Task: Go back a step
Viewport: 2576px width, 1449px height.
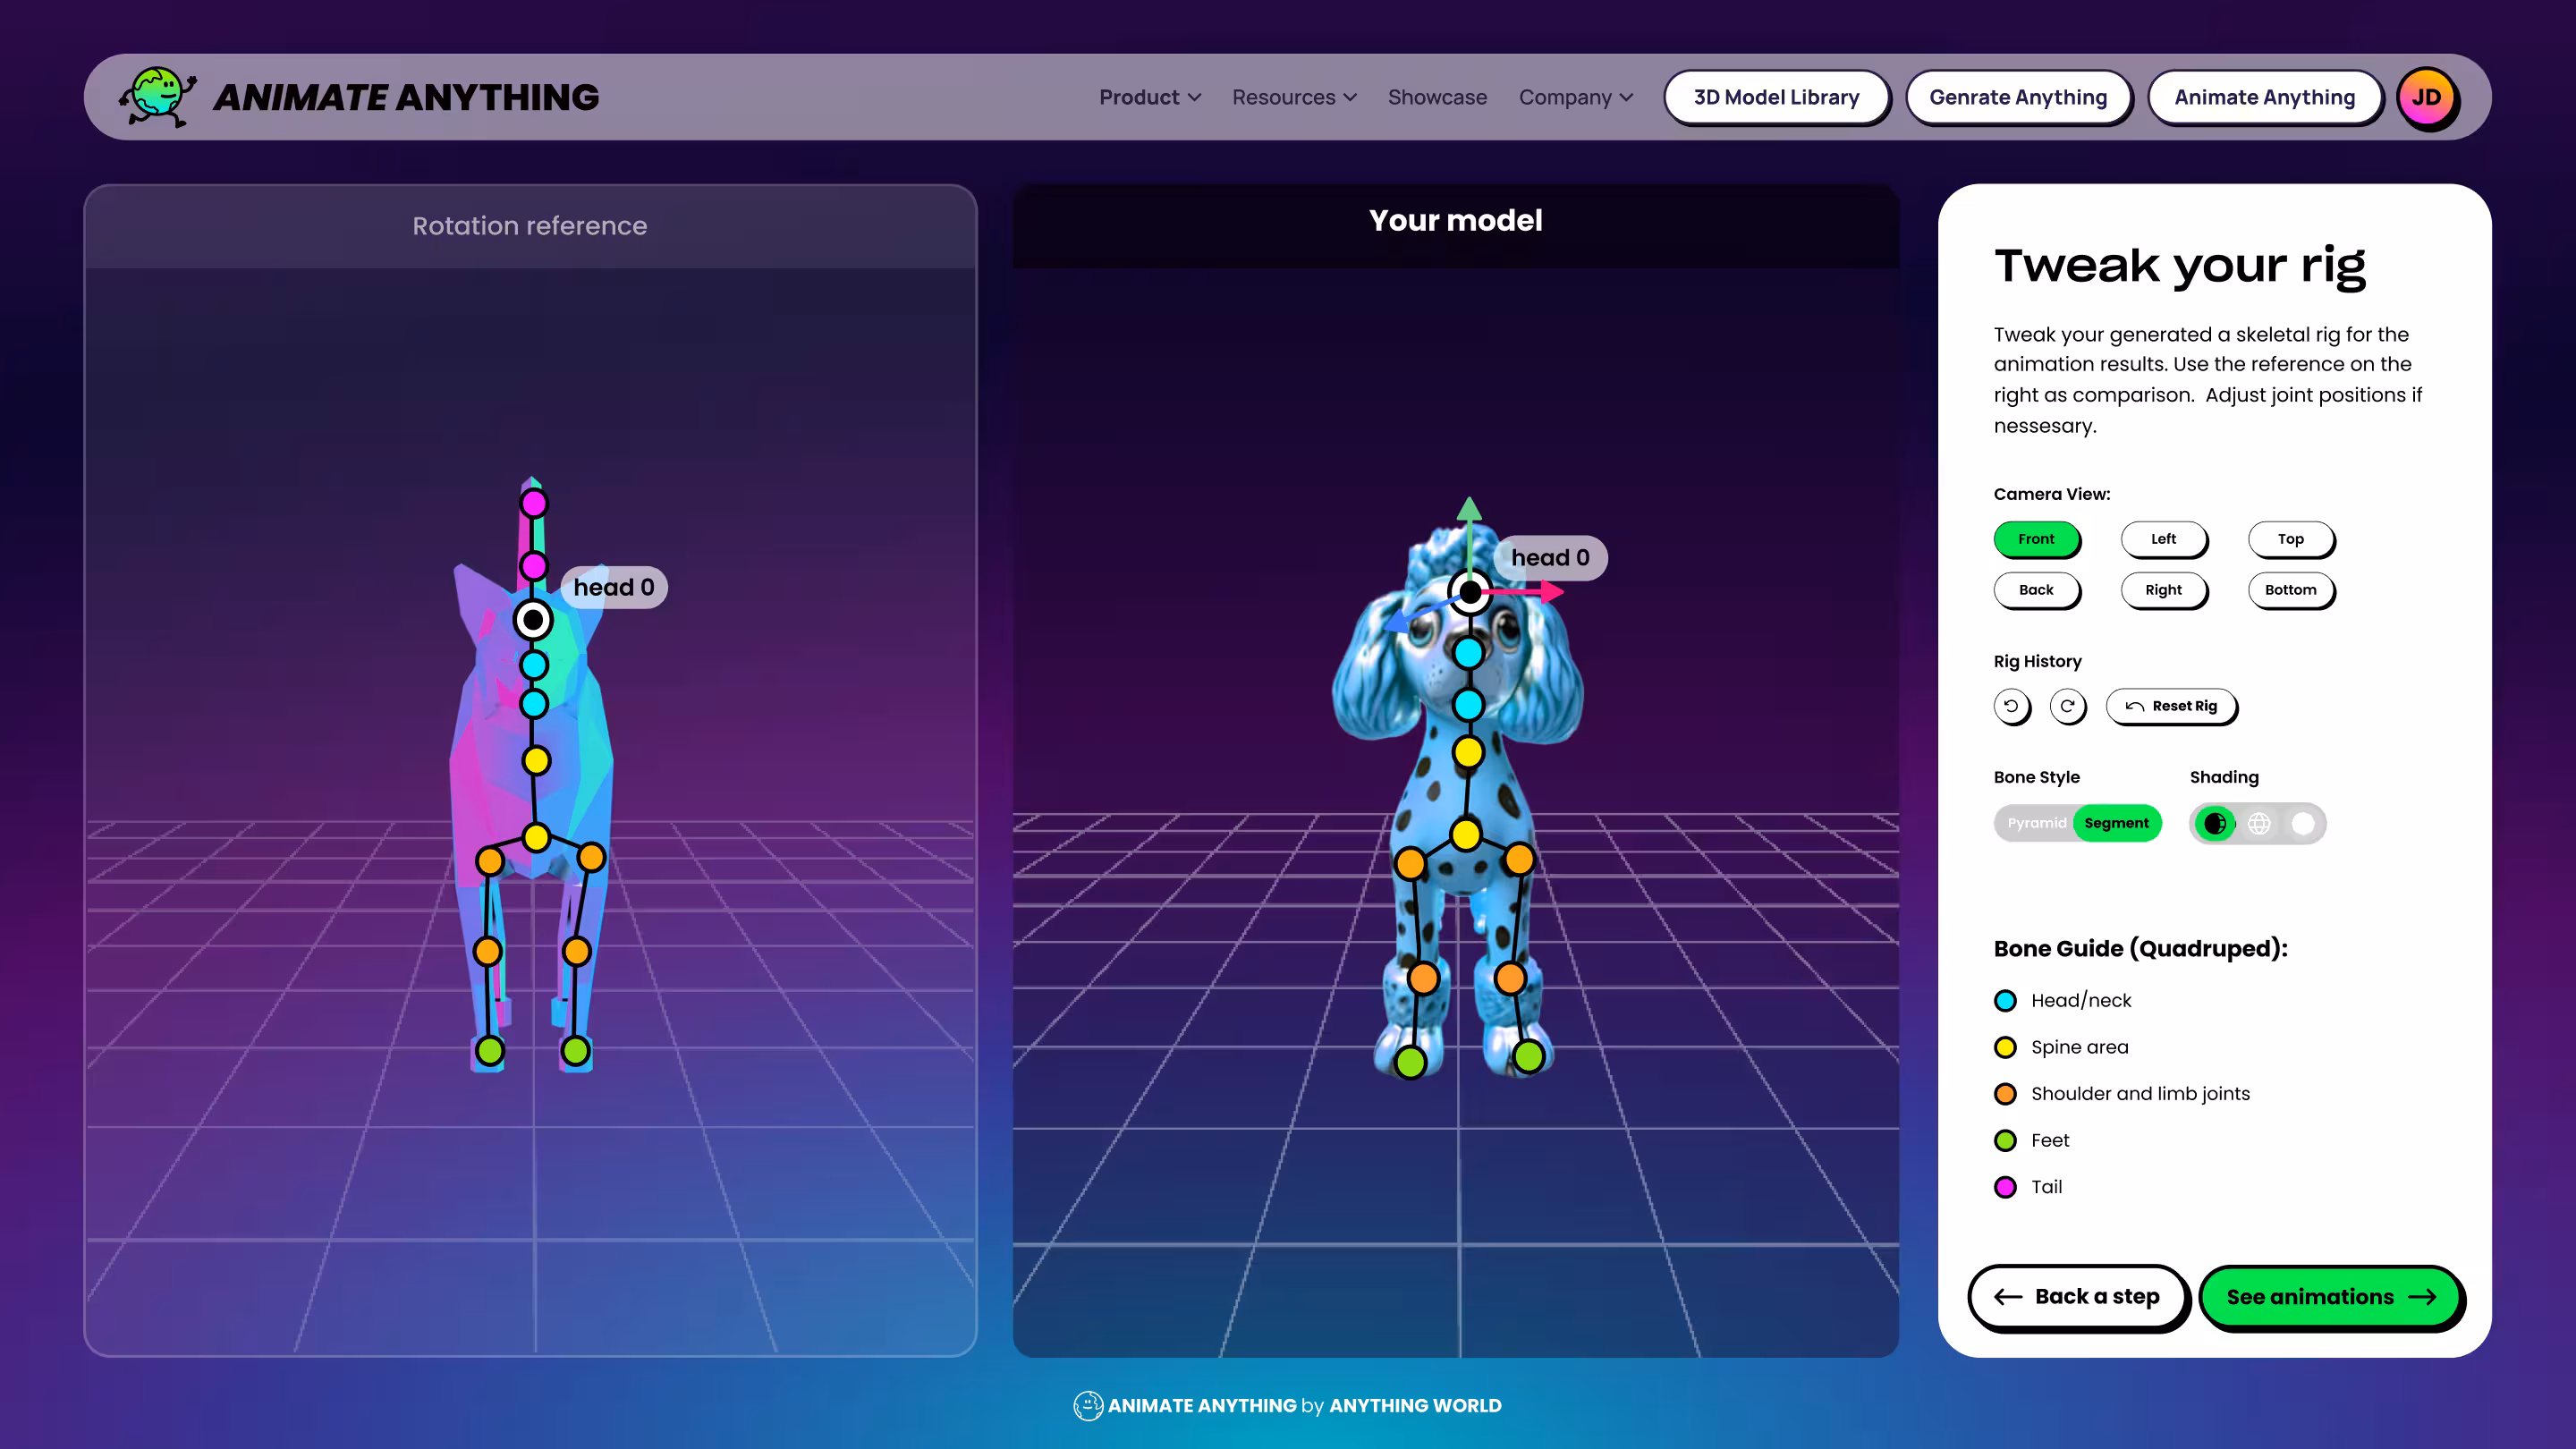Action: coord(2078,1297)
